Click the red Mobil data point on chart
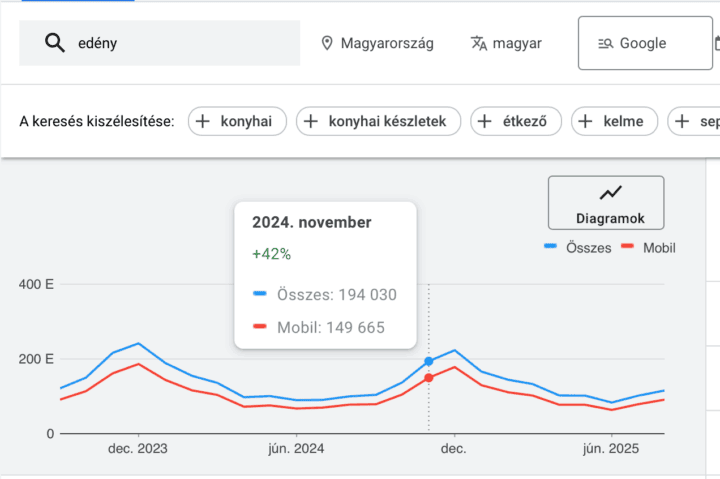This screenshot has width=720, height=479. point(429,378)
